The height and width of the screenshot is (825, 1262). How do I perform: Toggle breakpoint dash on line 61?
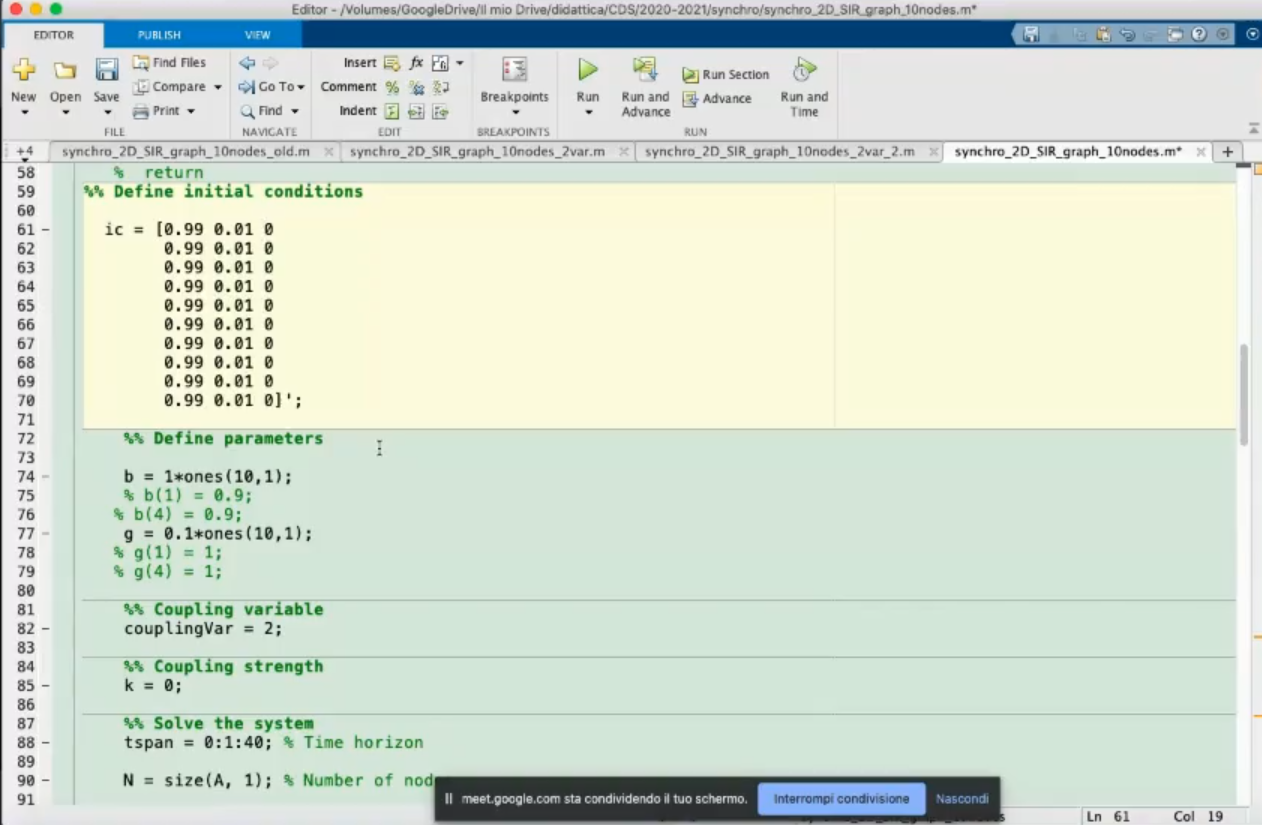pyautogui.click(x=46, y=230)
